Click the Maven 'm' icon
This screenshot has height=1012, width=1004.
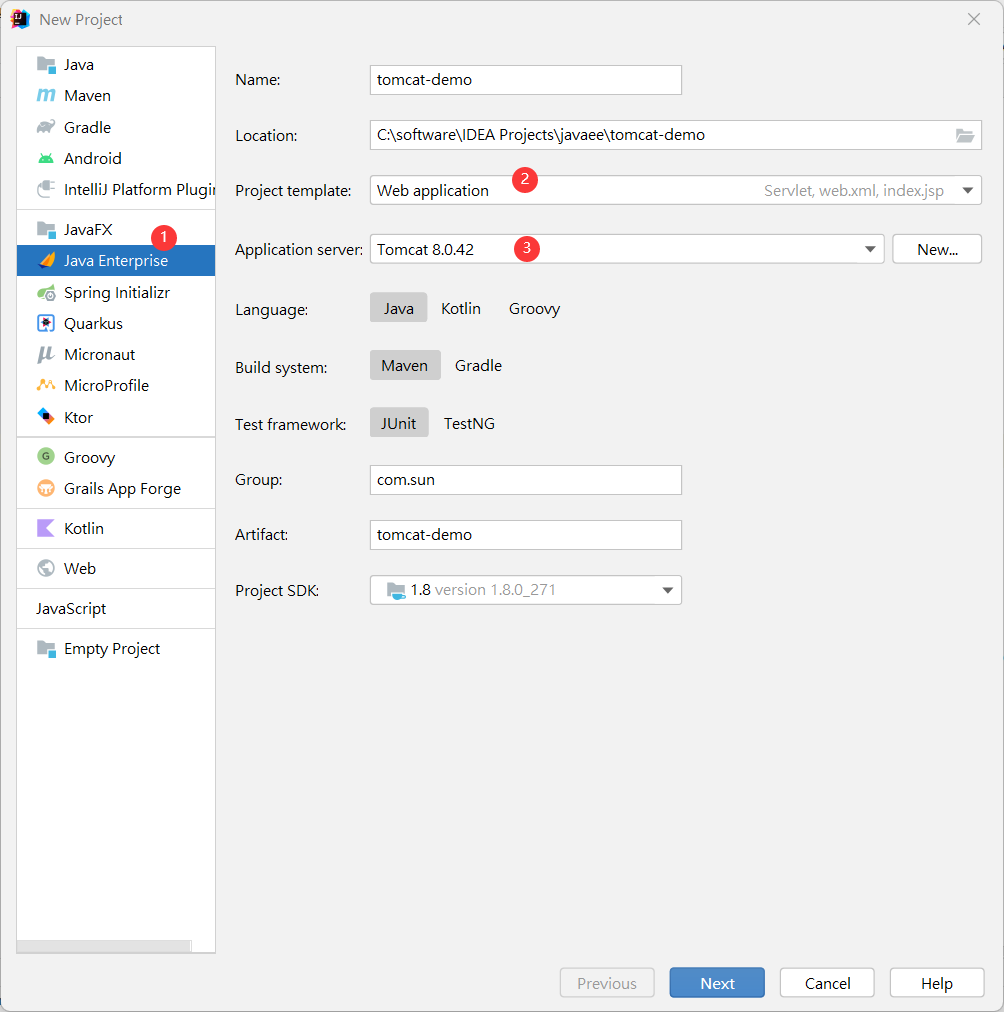46,96
